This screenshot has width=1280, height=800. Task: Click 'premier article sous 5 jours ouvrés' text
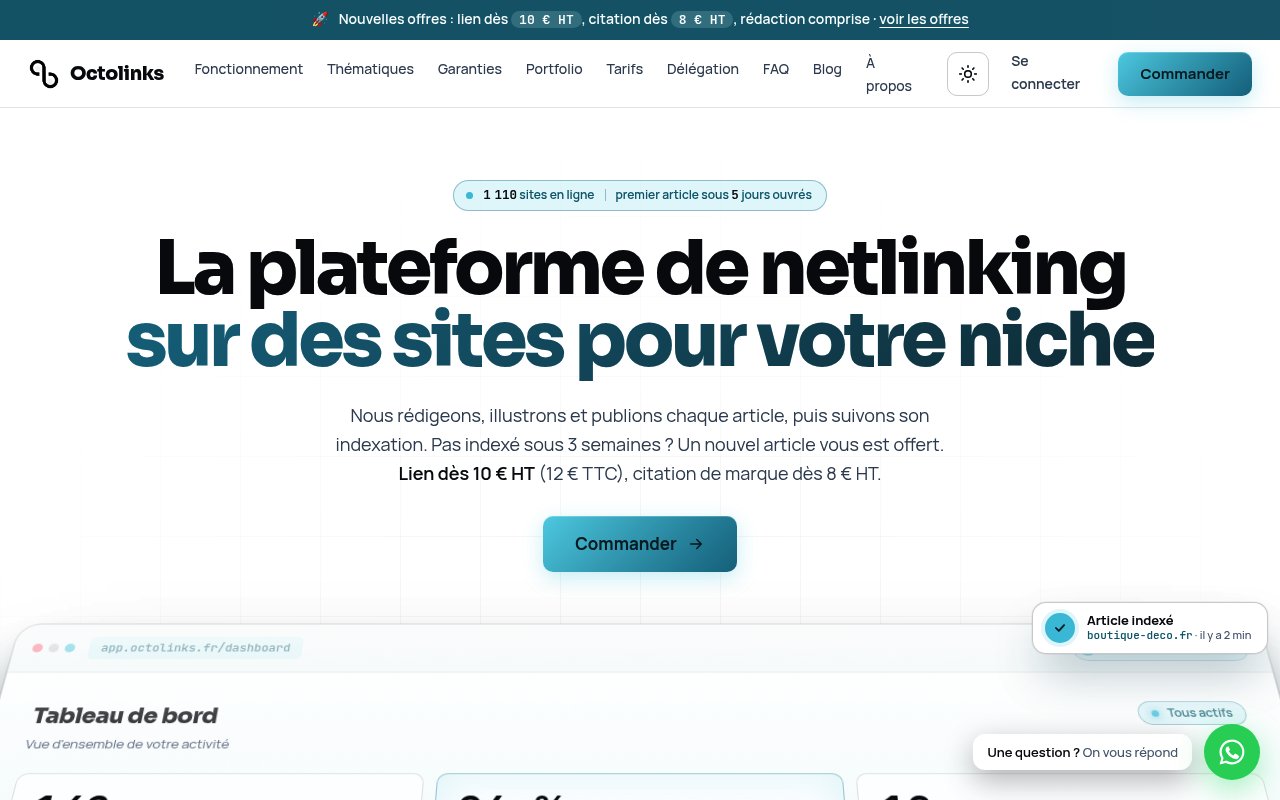coord(714,195)
